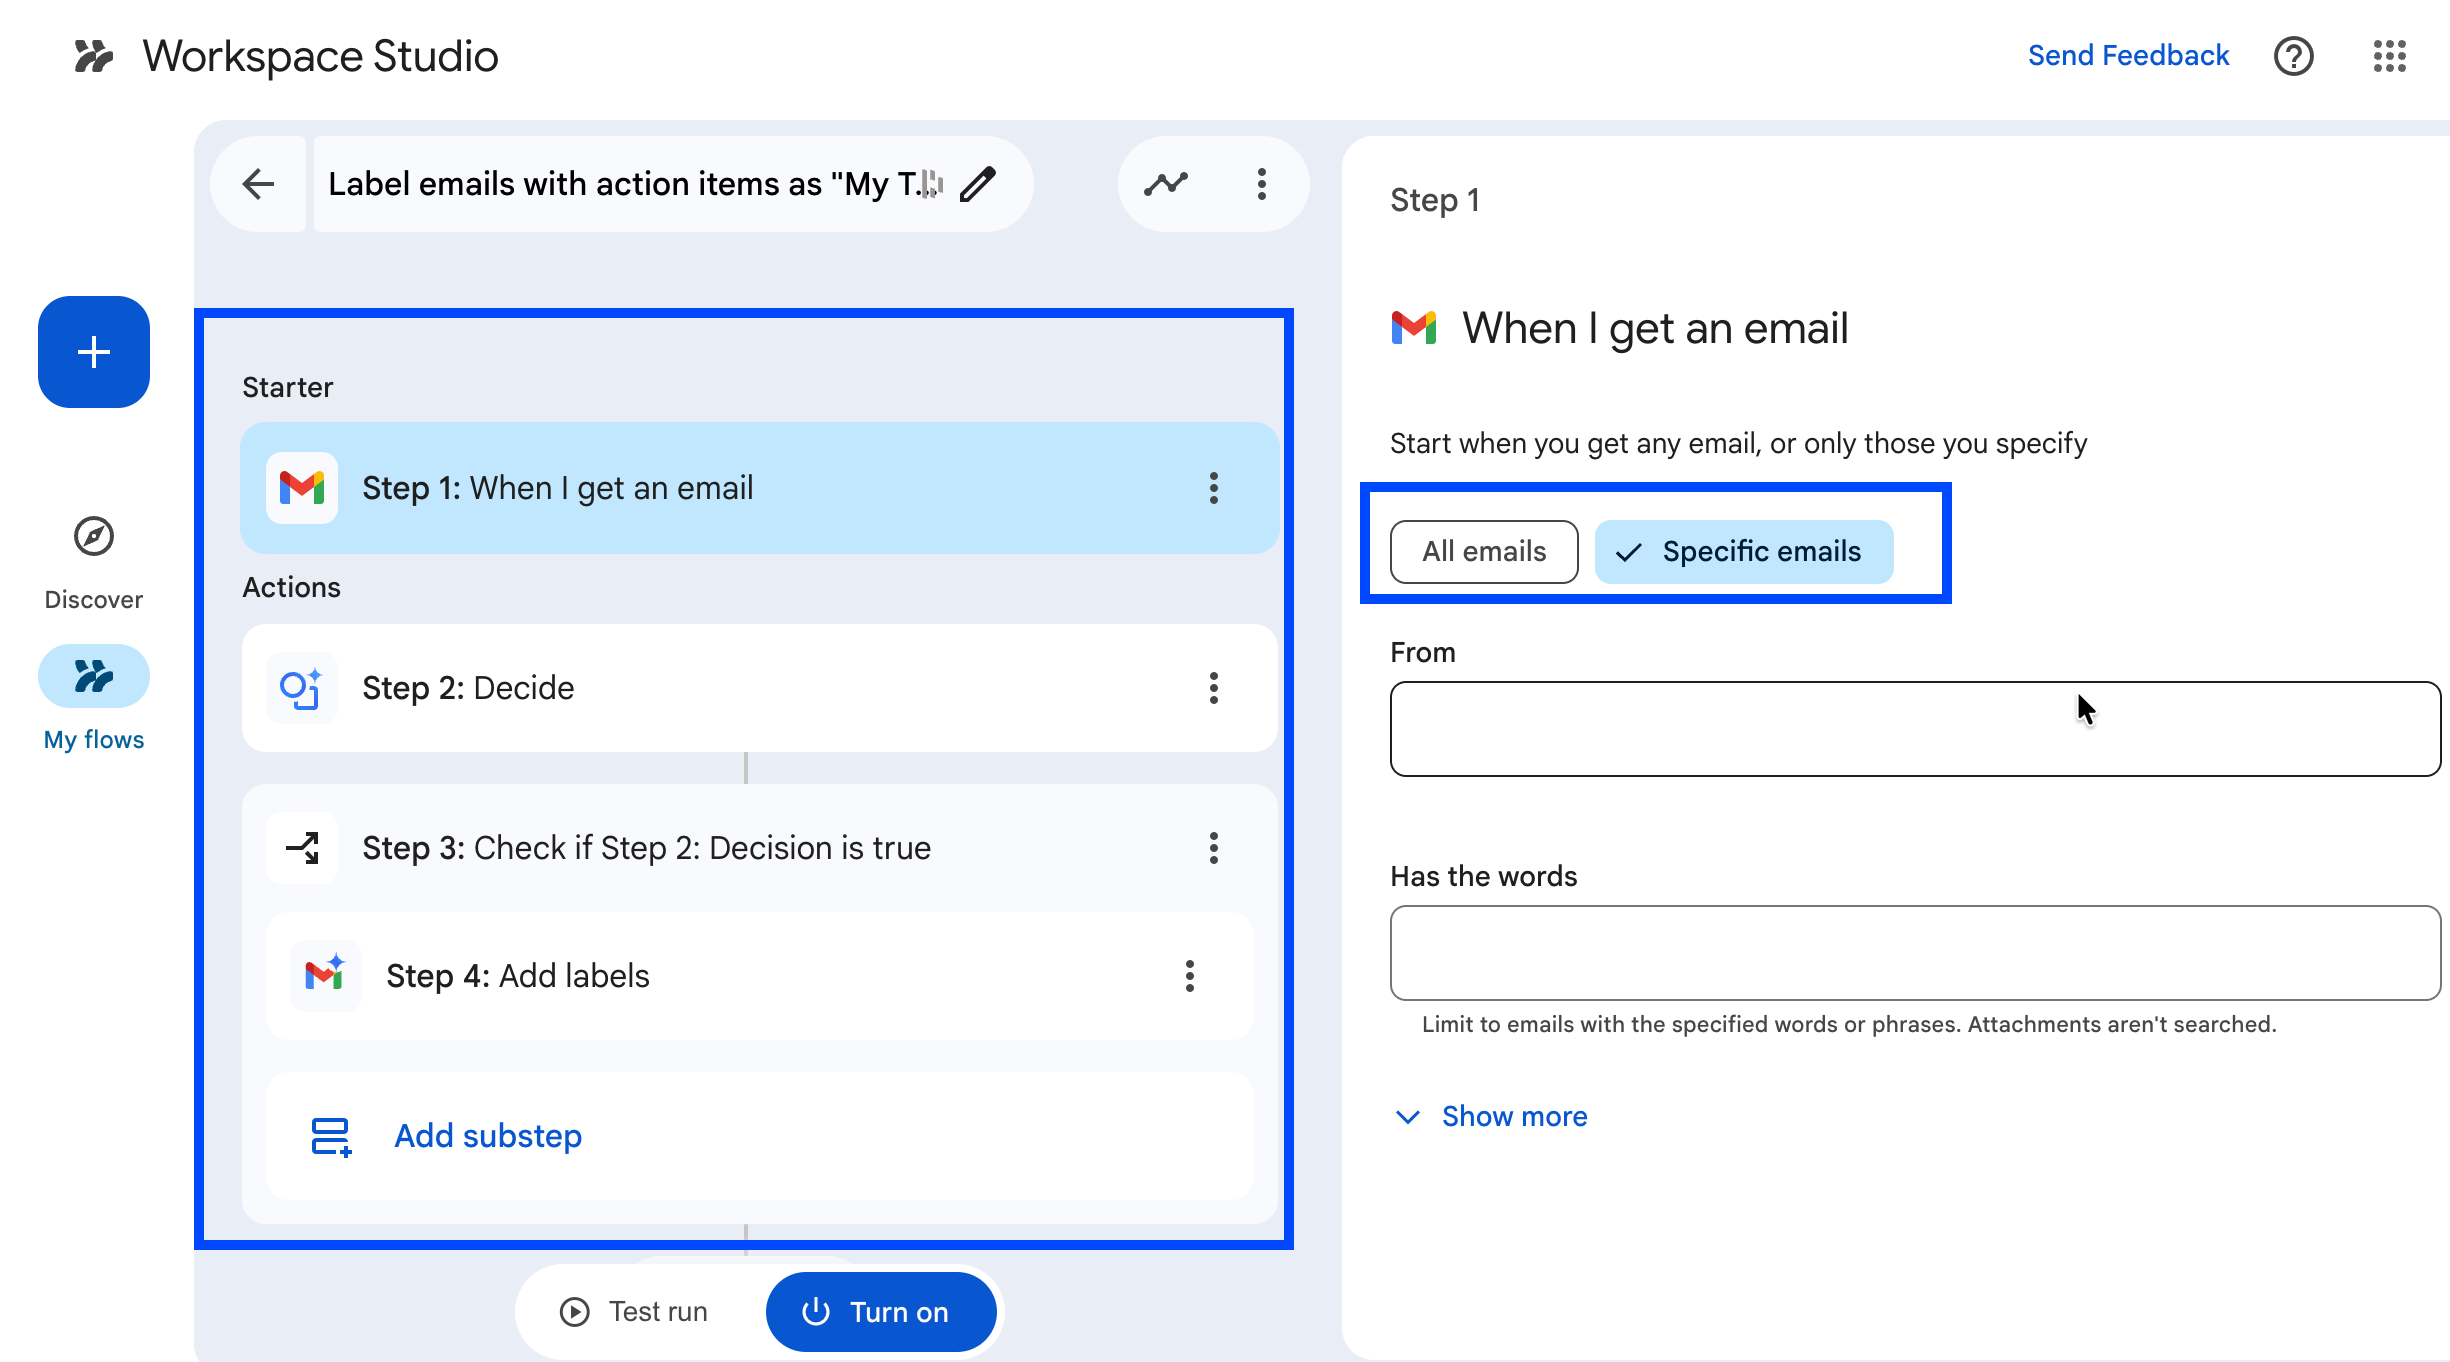Go to My flows section
Screen dimensions: 2450x1362
[94, 677]
